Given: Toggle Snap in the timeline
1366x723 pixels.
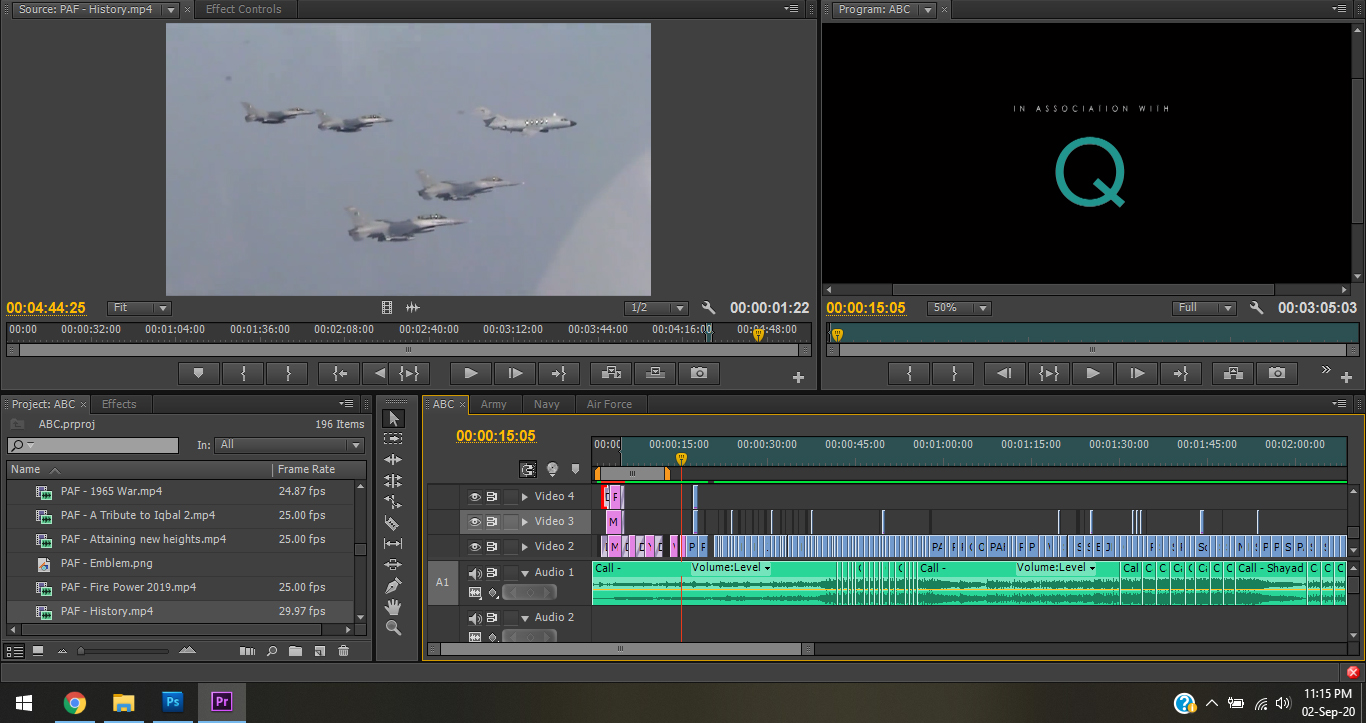Looking at the screenshot, I should 528,469.
